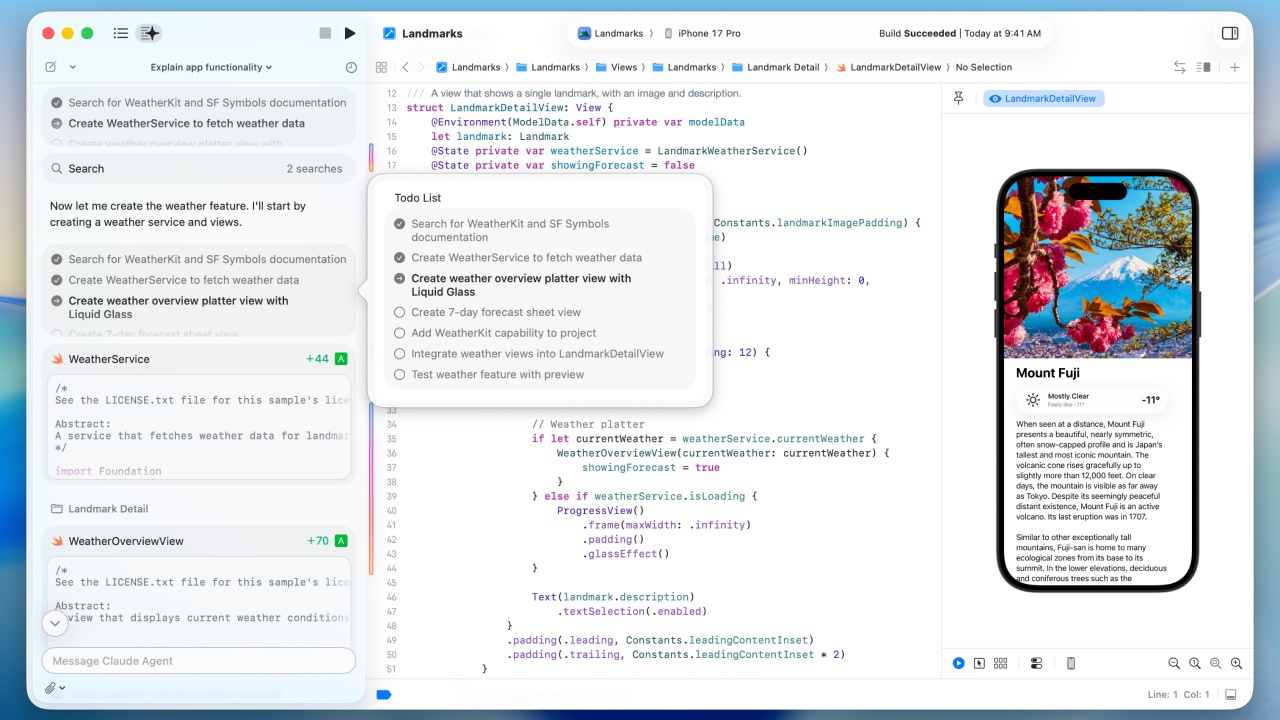Open the Claude Agent history clock icon
Screen dimensions: 1280x720
click(351, 67)
